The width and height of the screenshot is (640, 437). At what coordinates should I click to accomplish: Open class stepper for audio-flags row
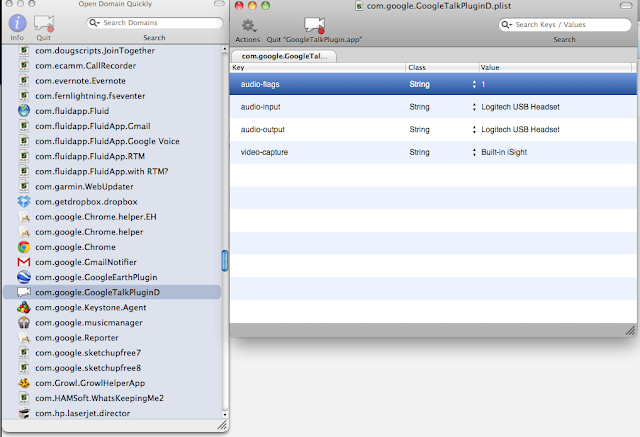coord(474,84)
